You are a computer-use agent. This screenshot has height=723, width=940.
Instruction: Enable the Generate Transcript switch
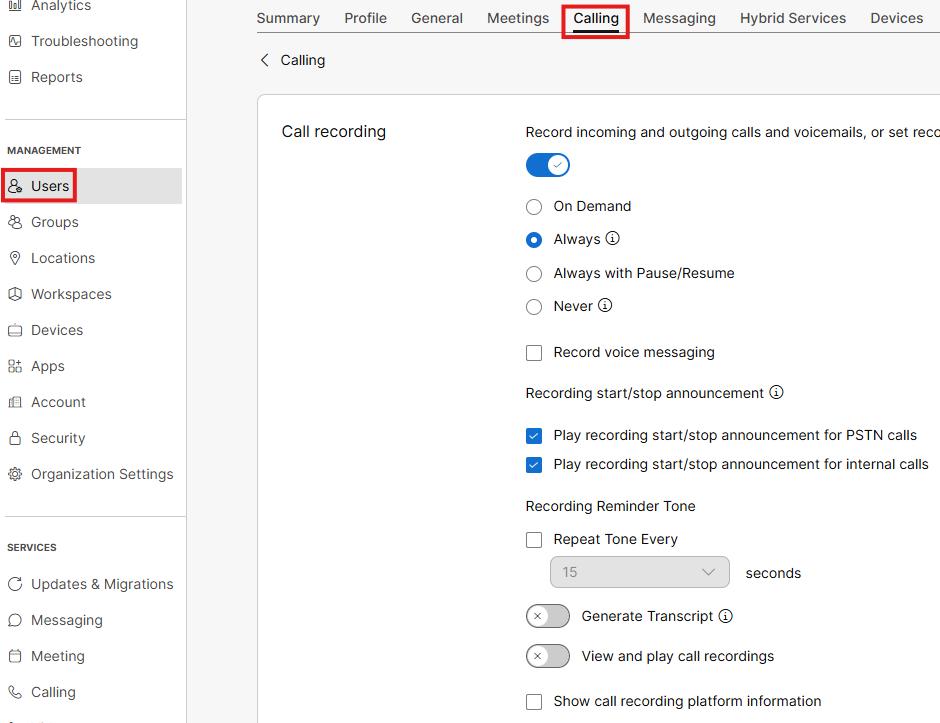click(x=548, y=616)
